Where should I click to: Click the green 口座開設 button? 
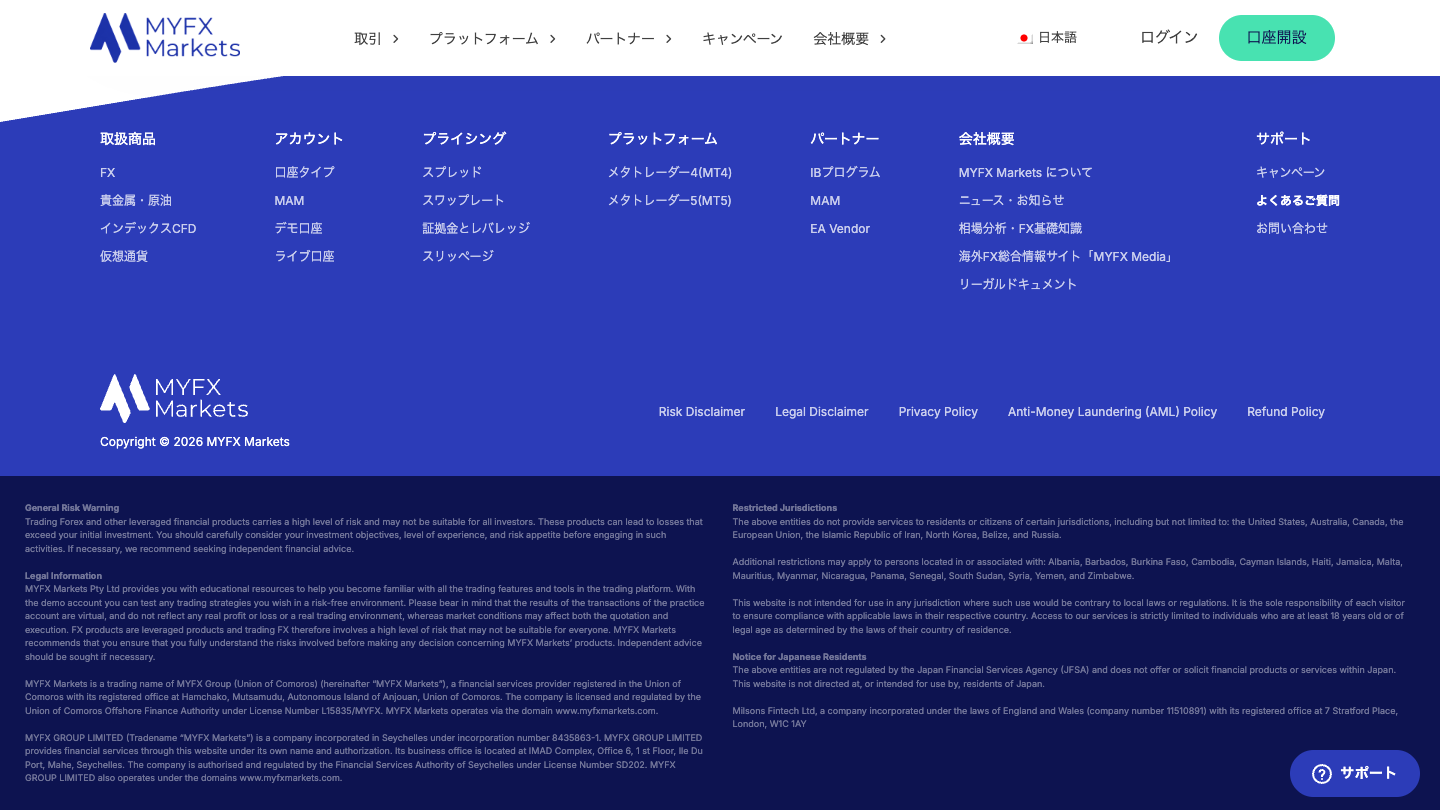1277,38
